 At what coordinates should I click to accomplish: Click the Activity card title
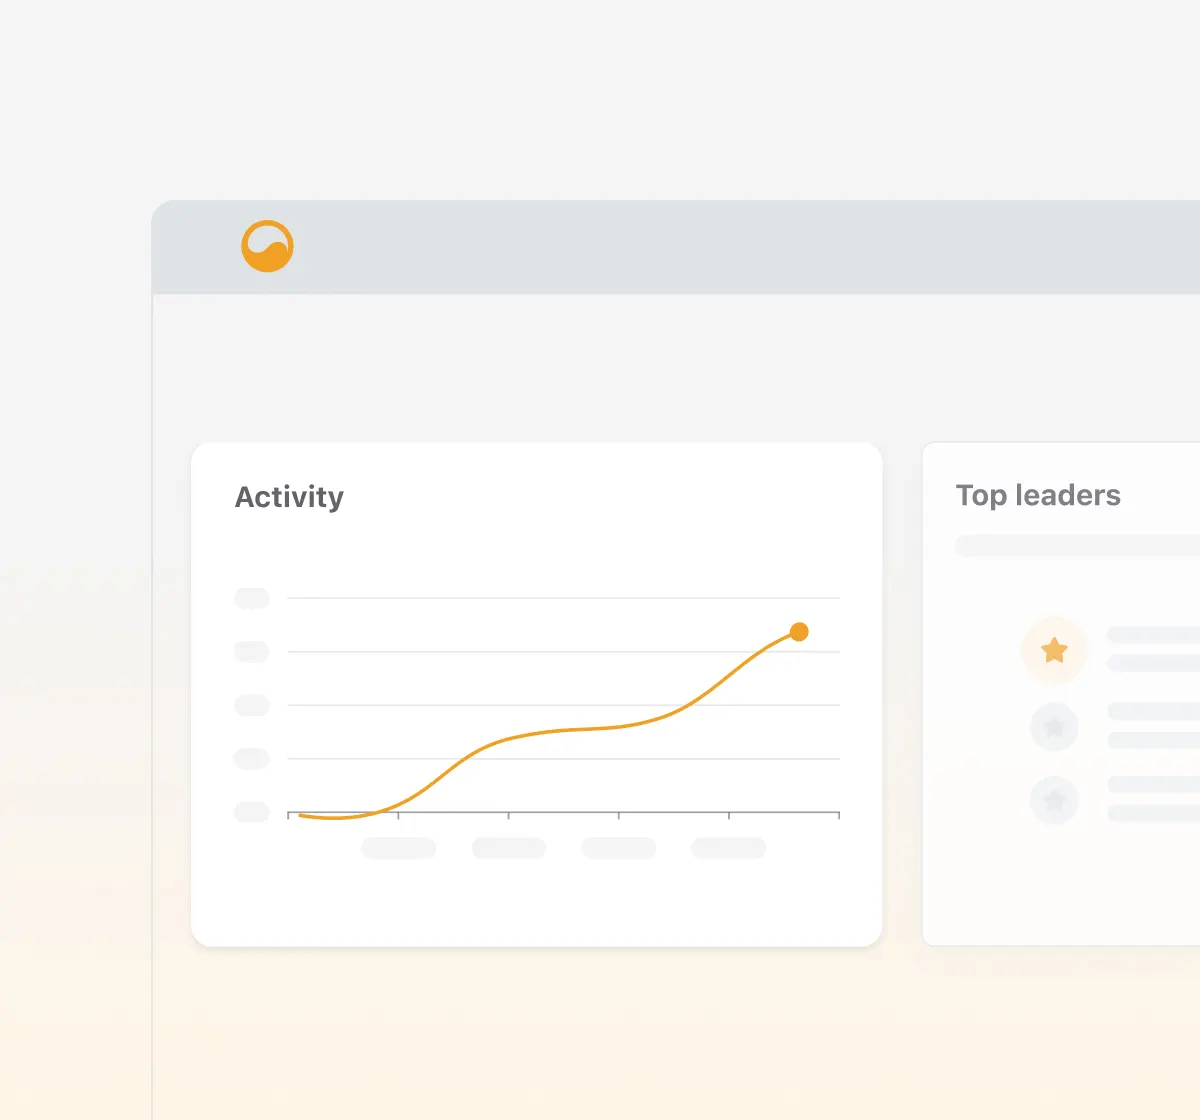point(289,497)
